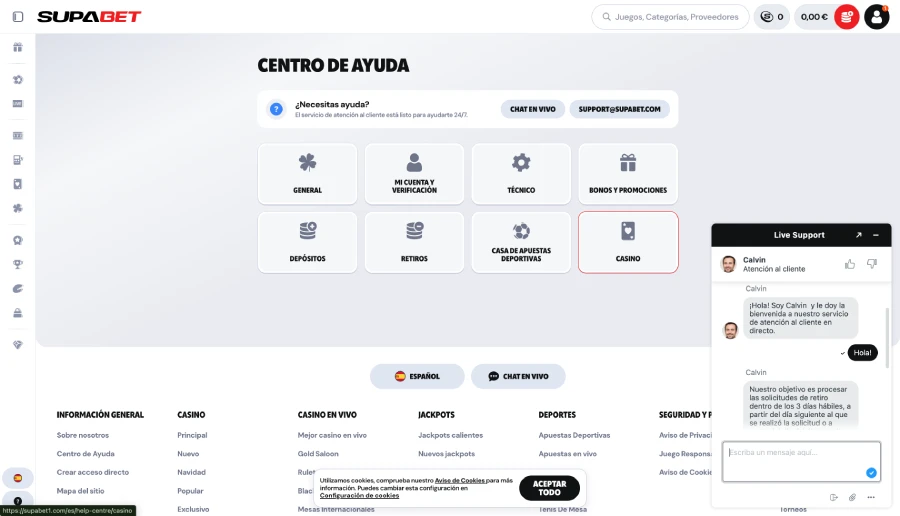
Task: Click the chat conversation scrollbar
Action: 887,339
